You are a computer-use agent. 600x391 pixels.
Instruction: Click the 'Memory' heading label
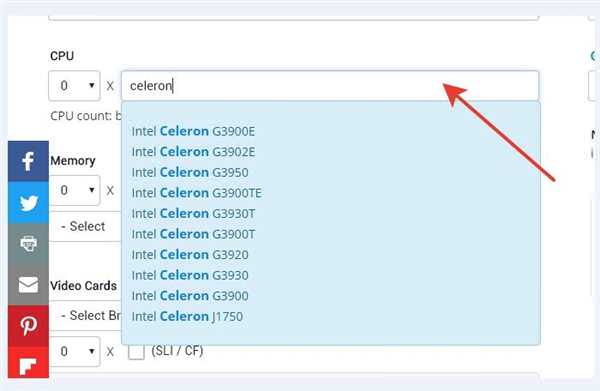tap(73, 161)
